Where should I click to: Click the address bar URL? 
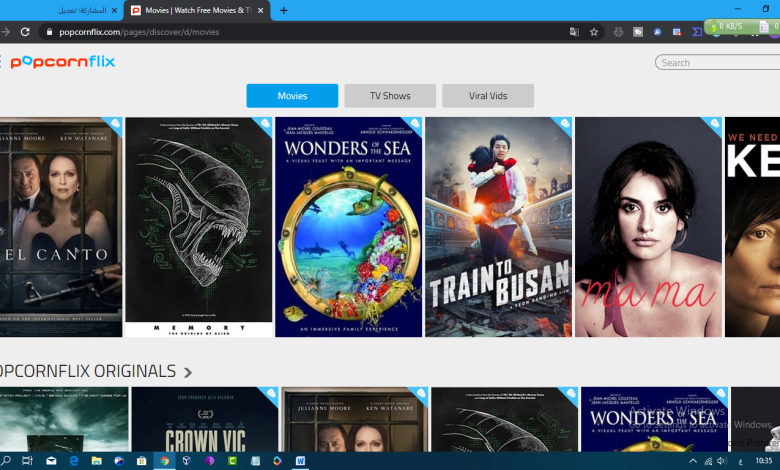click(x=139, y=32)
